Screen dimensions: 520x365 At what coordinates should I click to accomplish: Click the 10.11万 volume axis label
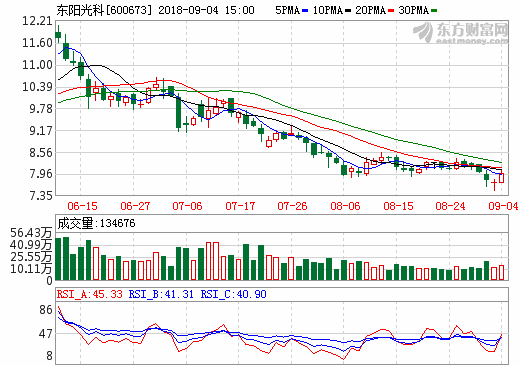point(31,269)
